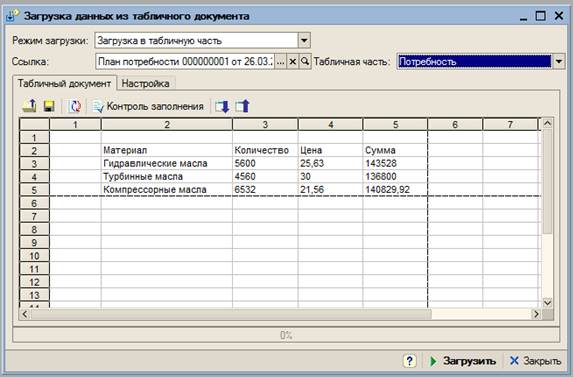Select the Табличный документ tab
573x377 pixels.
(x=64, y=83)
